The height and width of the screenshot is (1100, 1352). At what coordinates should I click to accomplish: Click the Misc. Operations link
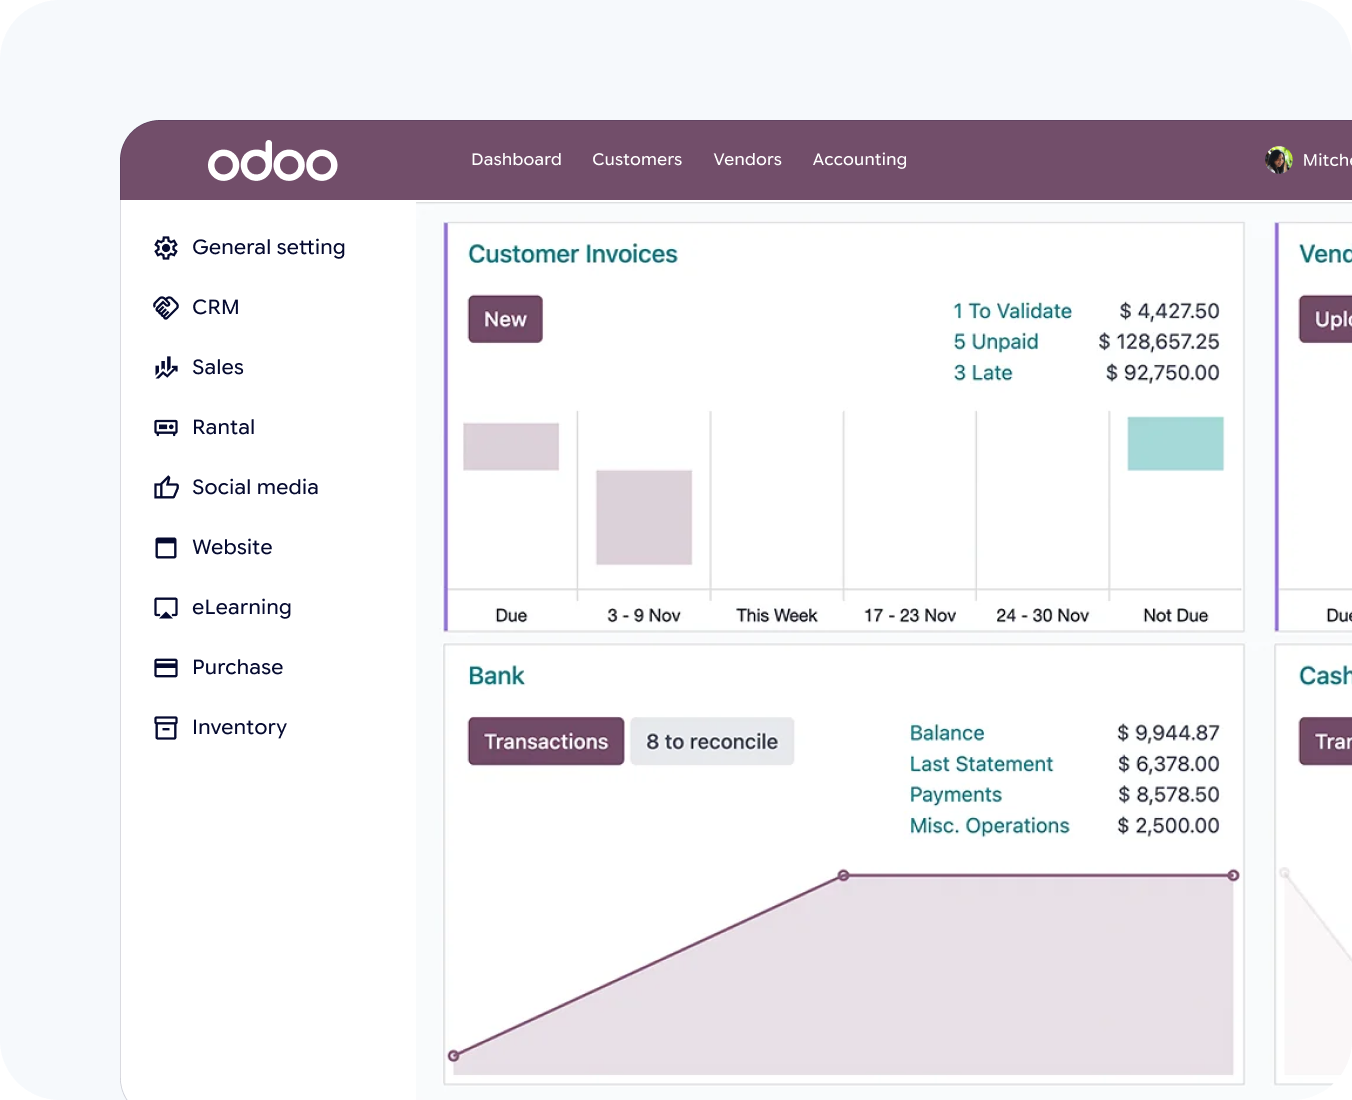pos(989,826)
